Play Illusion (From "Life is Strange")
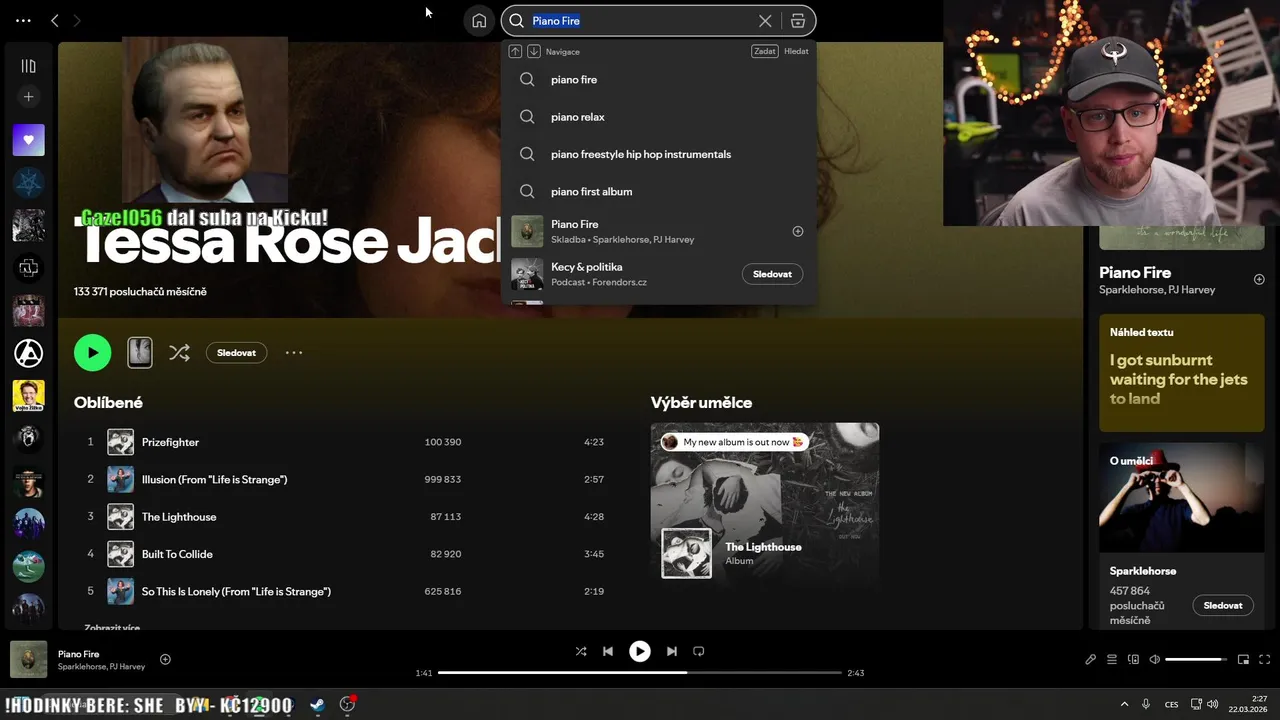Image resolution: width=1280 pixels, height=720 pixels. pyautogui.click(x=345, y=479)
